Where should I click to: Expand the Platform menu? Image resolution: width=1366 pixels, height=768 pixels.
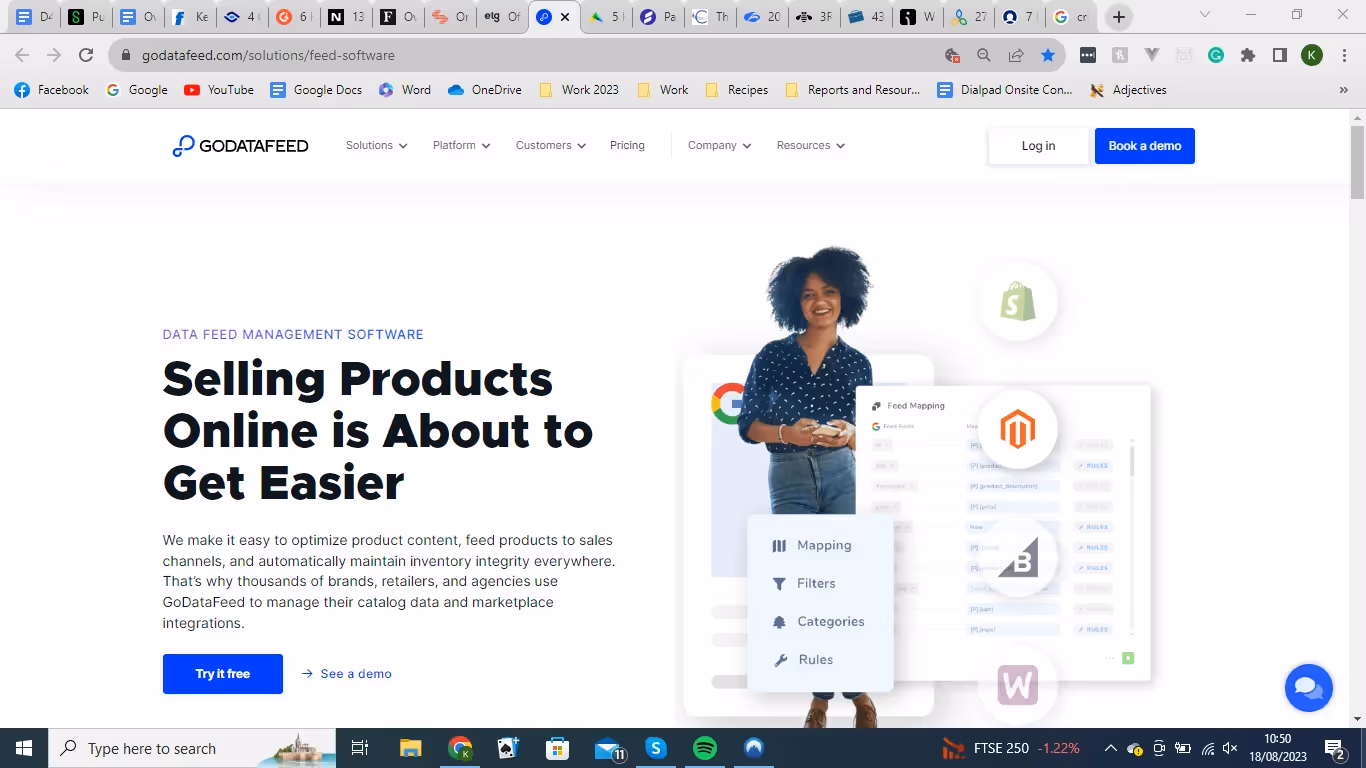tap(462, 146)
